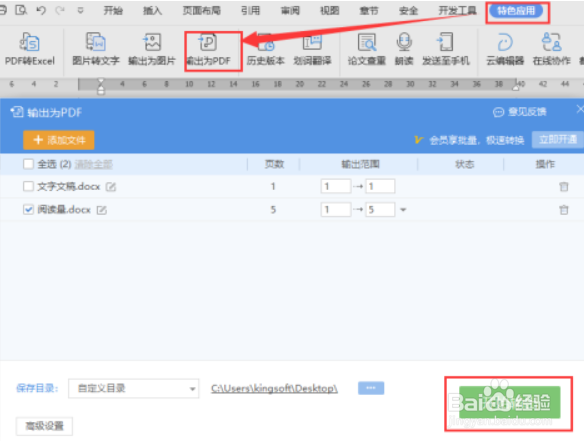The width and height of the screenshot is (584, 441).
Task: Edit end page field for 阅读量.docx
Action: pyautogui.click(x=380, y=209)
